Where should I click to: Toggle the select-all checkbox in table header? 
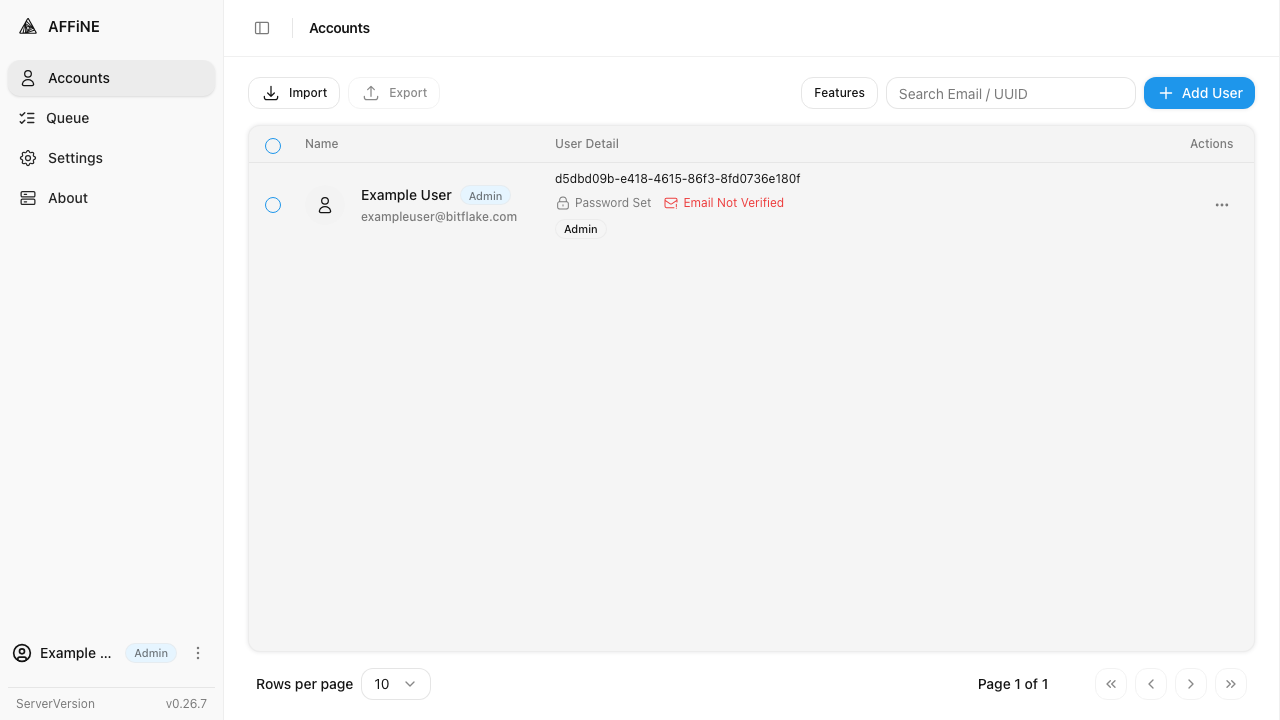click(273, 146)
